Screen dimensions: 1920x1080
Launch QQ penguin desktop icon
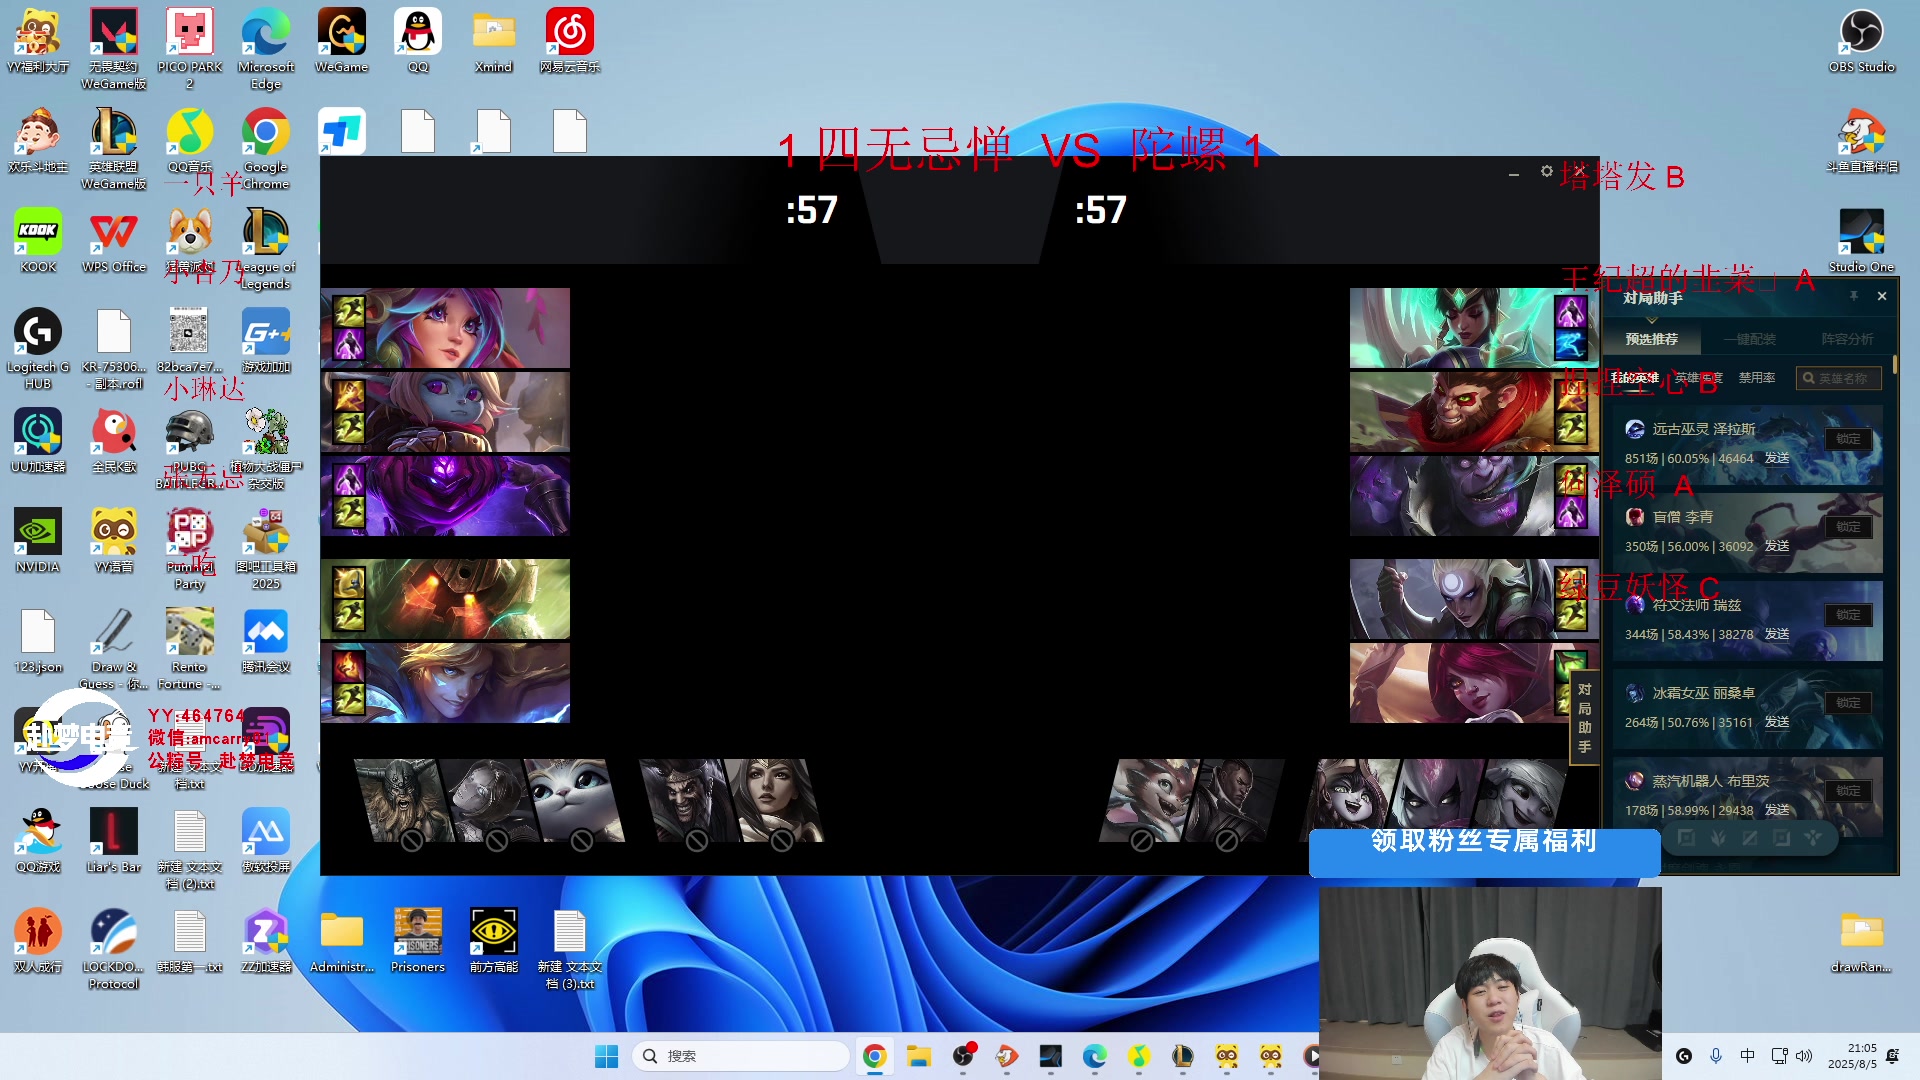(417, 40)
